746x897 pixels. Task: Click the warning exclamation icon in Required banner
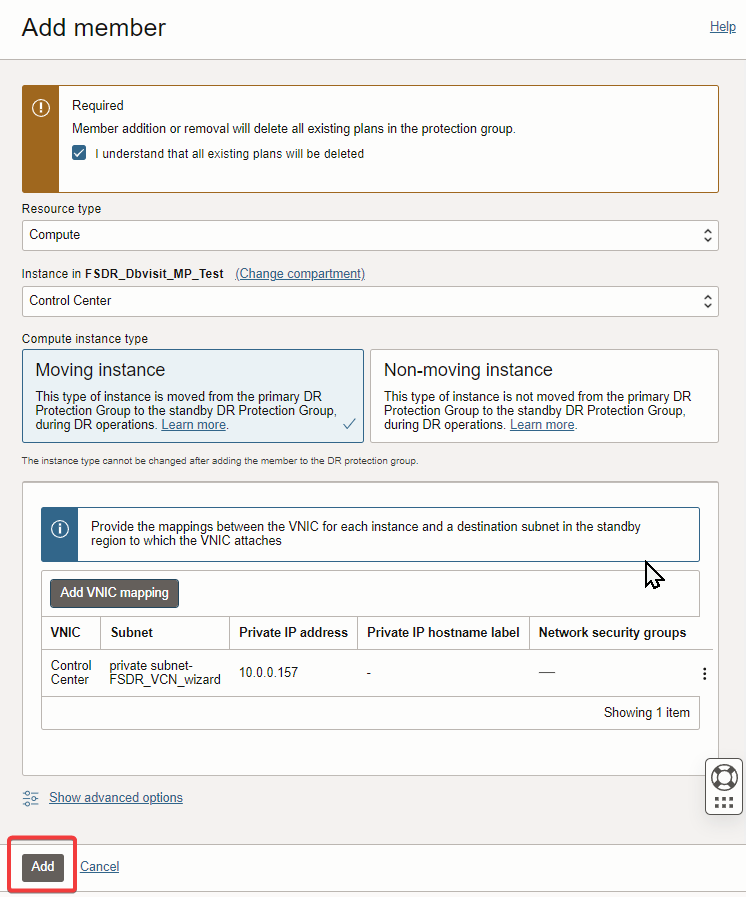40,108
